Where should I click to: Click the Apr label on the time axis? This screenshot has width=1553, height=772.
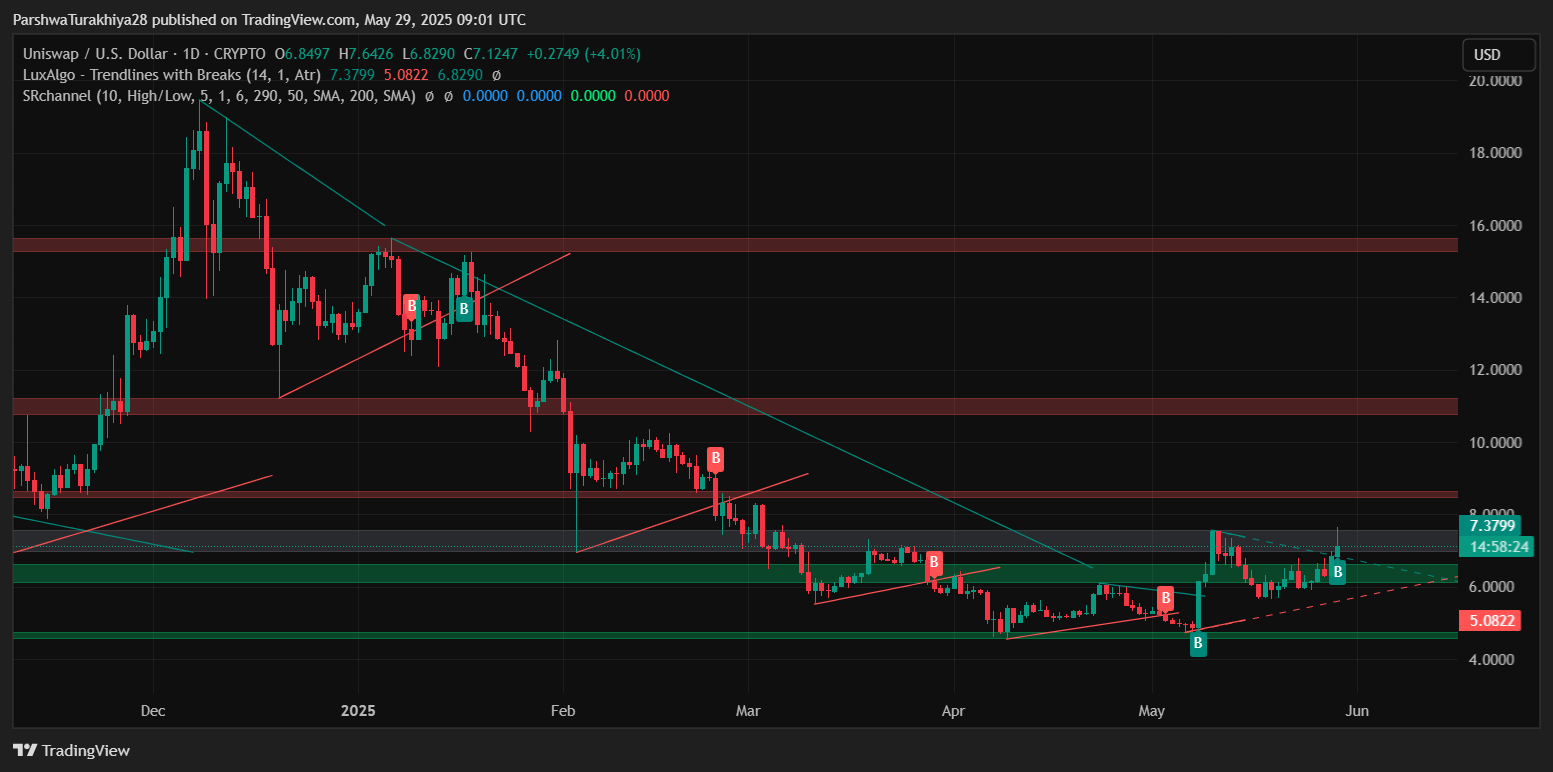[954, 711]
